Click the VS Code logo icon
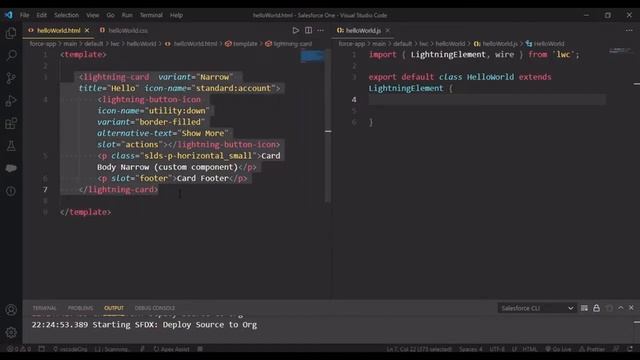This screenshot has height=360, width=640. coord(9,15)
